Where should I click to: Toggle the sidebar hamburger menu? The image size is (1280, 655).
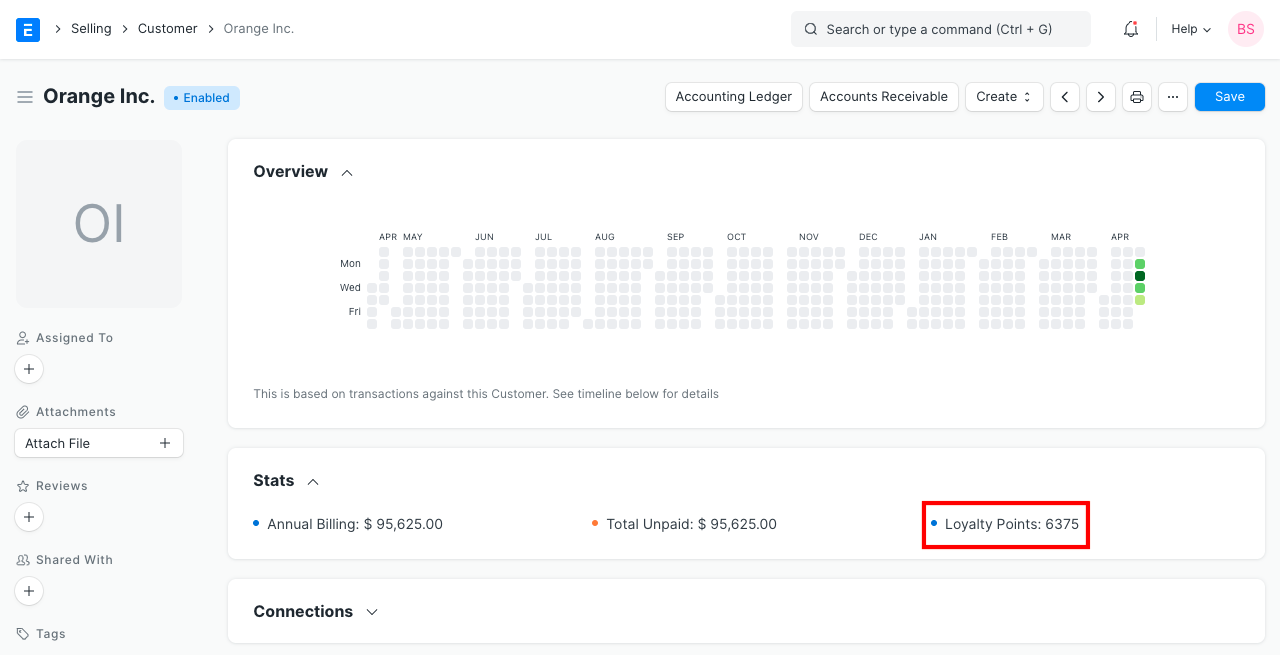click(25, 97)
